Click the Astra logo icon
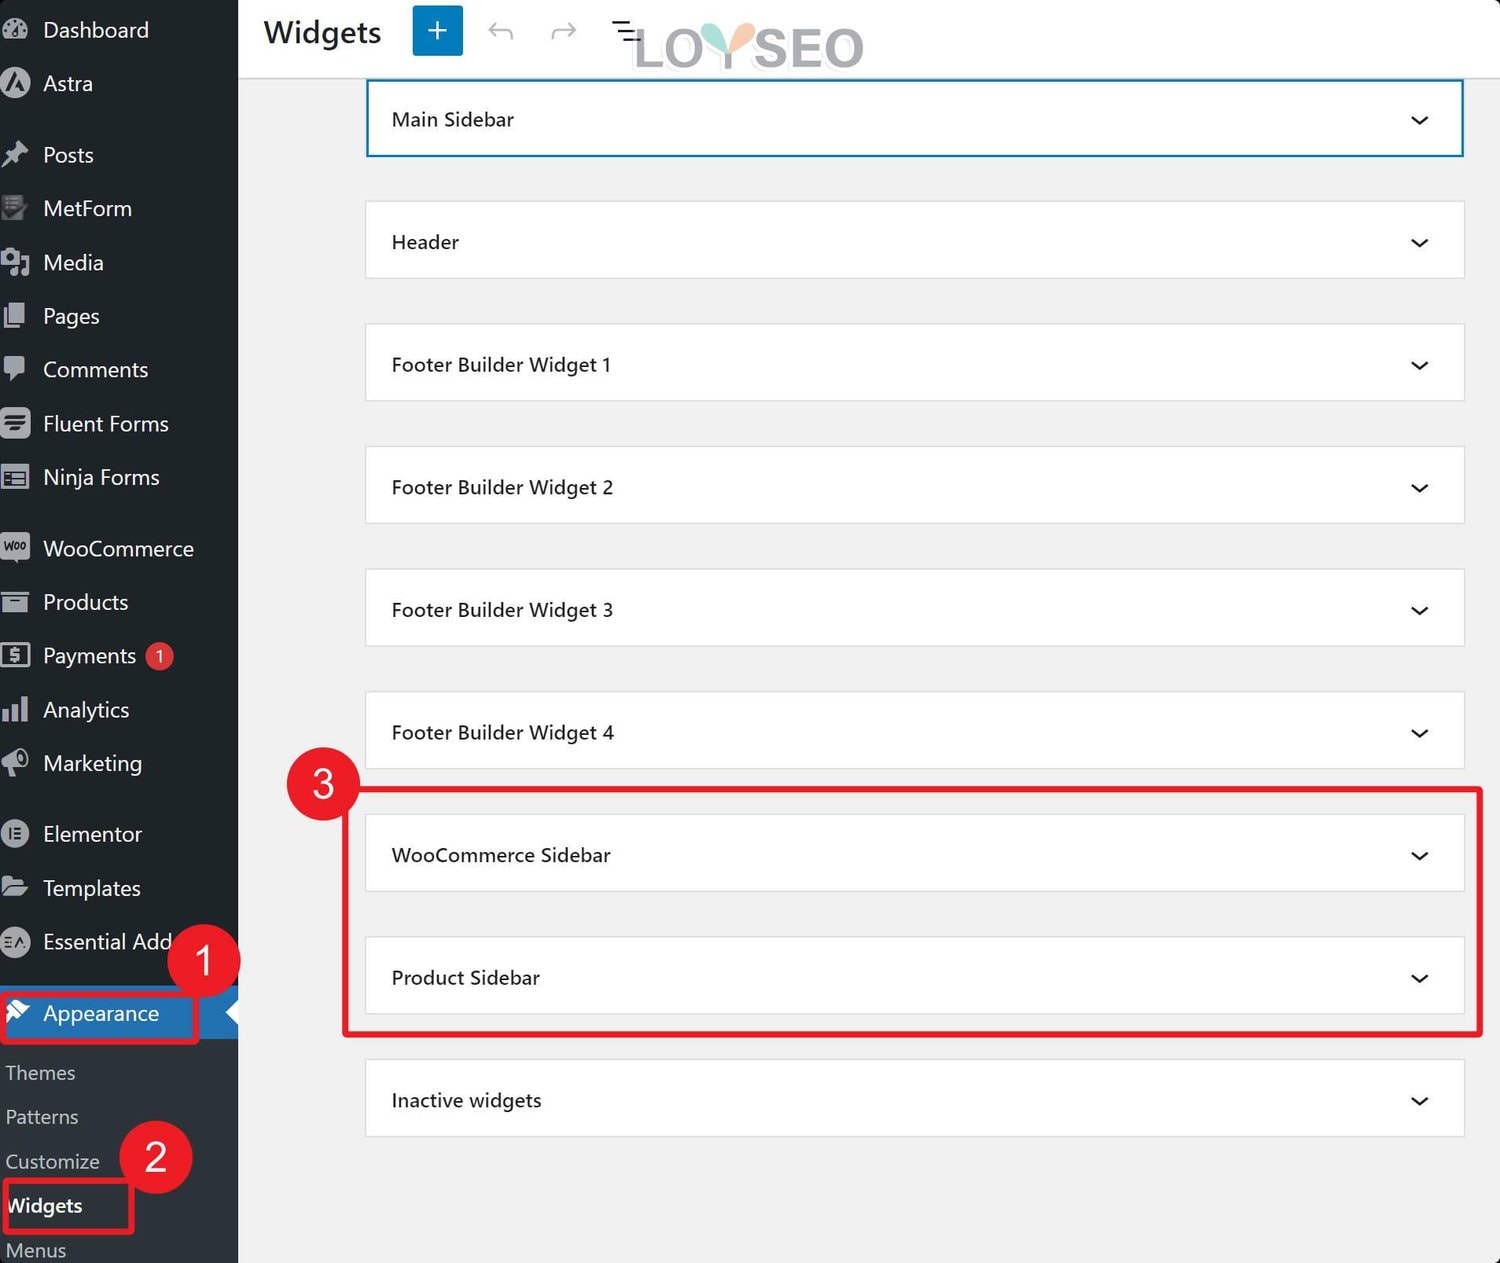1500x1263 pixels. (14, 83)
